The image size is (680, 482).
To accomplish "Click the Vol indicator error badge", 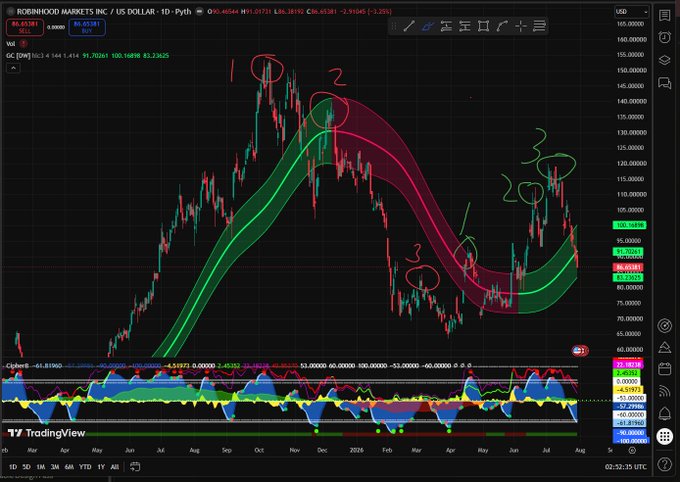I will click(x=23, y=44).
